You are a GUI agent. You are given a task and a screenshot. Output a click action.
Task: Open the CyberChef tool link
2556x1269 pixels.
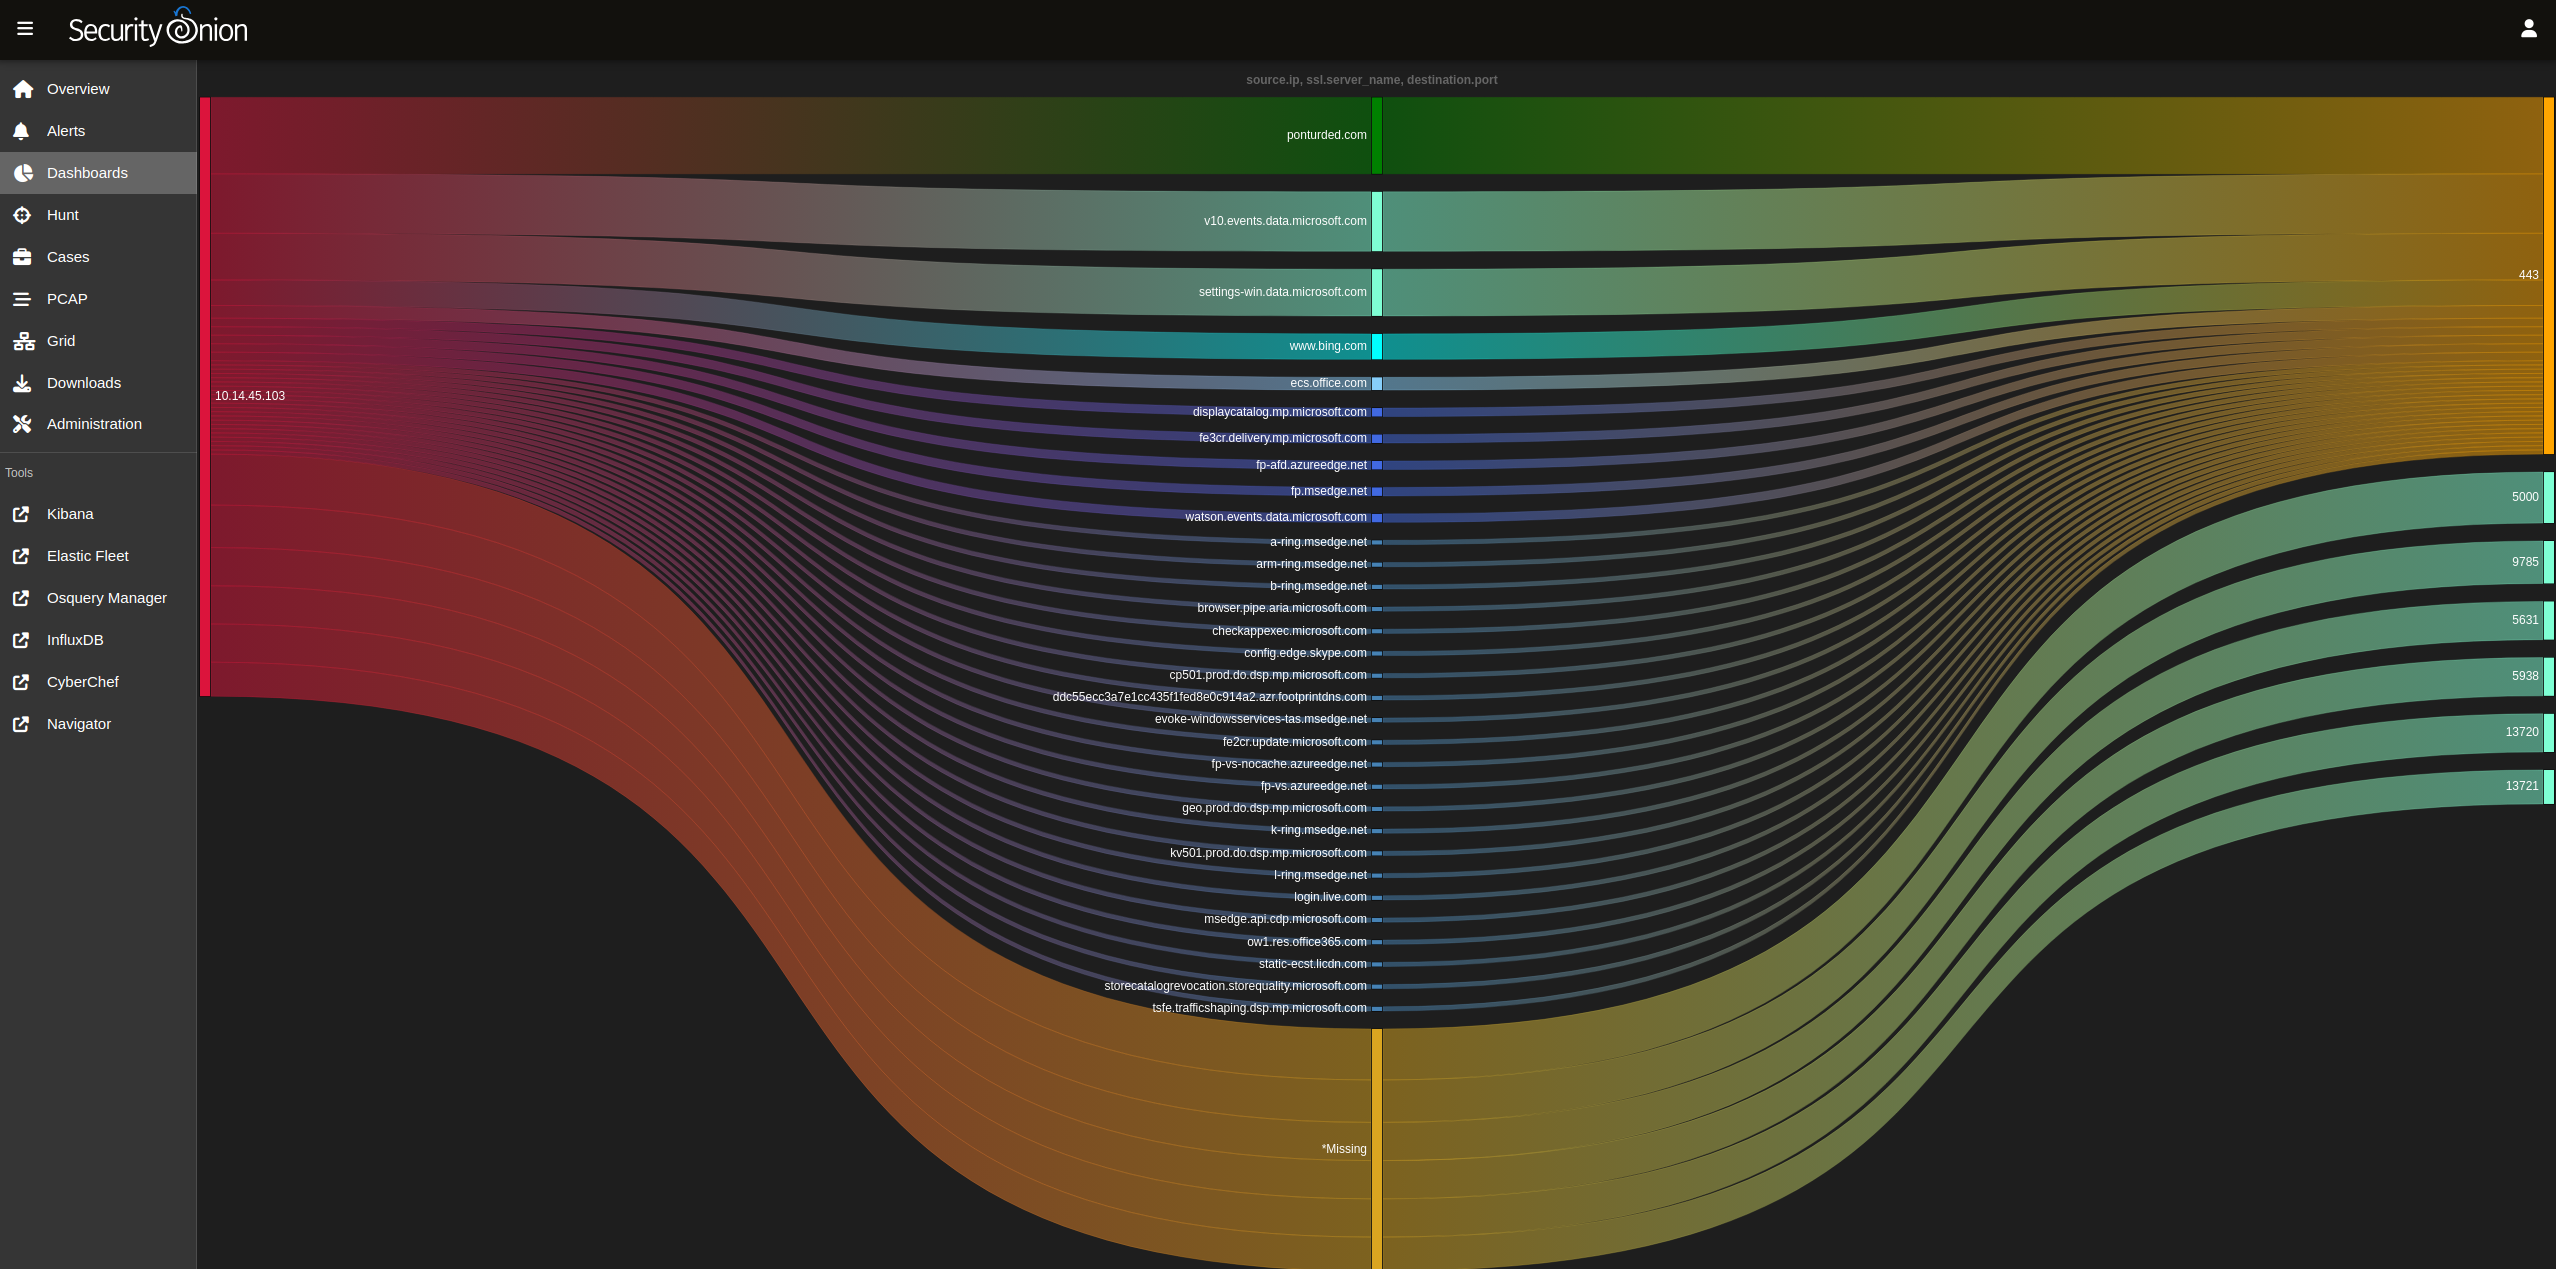click(x=82, y=682)
